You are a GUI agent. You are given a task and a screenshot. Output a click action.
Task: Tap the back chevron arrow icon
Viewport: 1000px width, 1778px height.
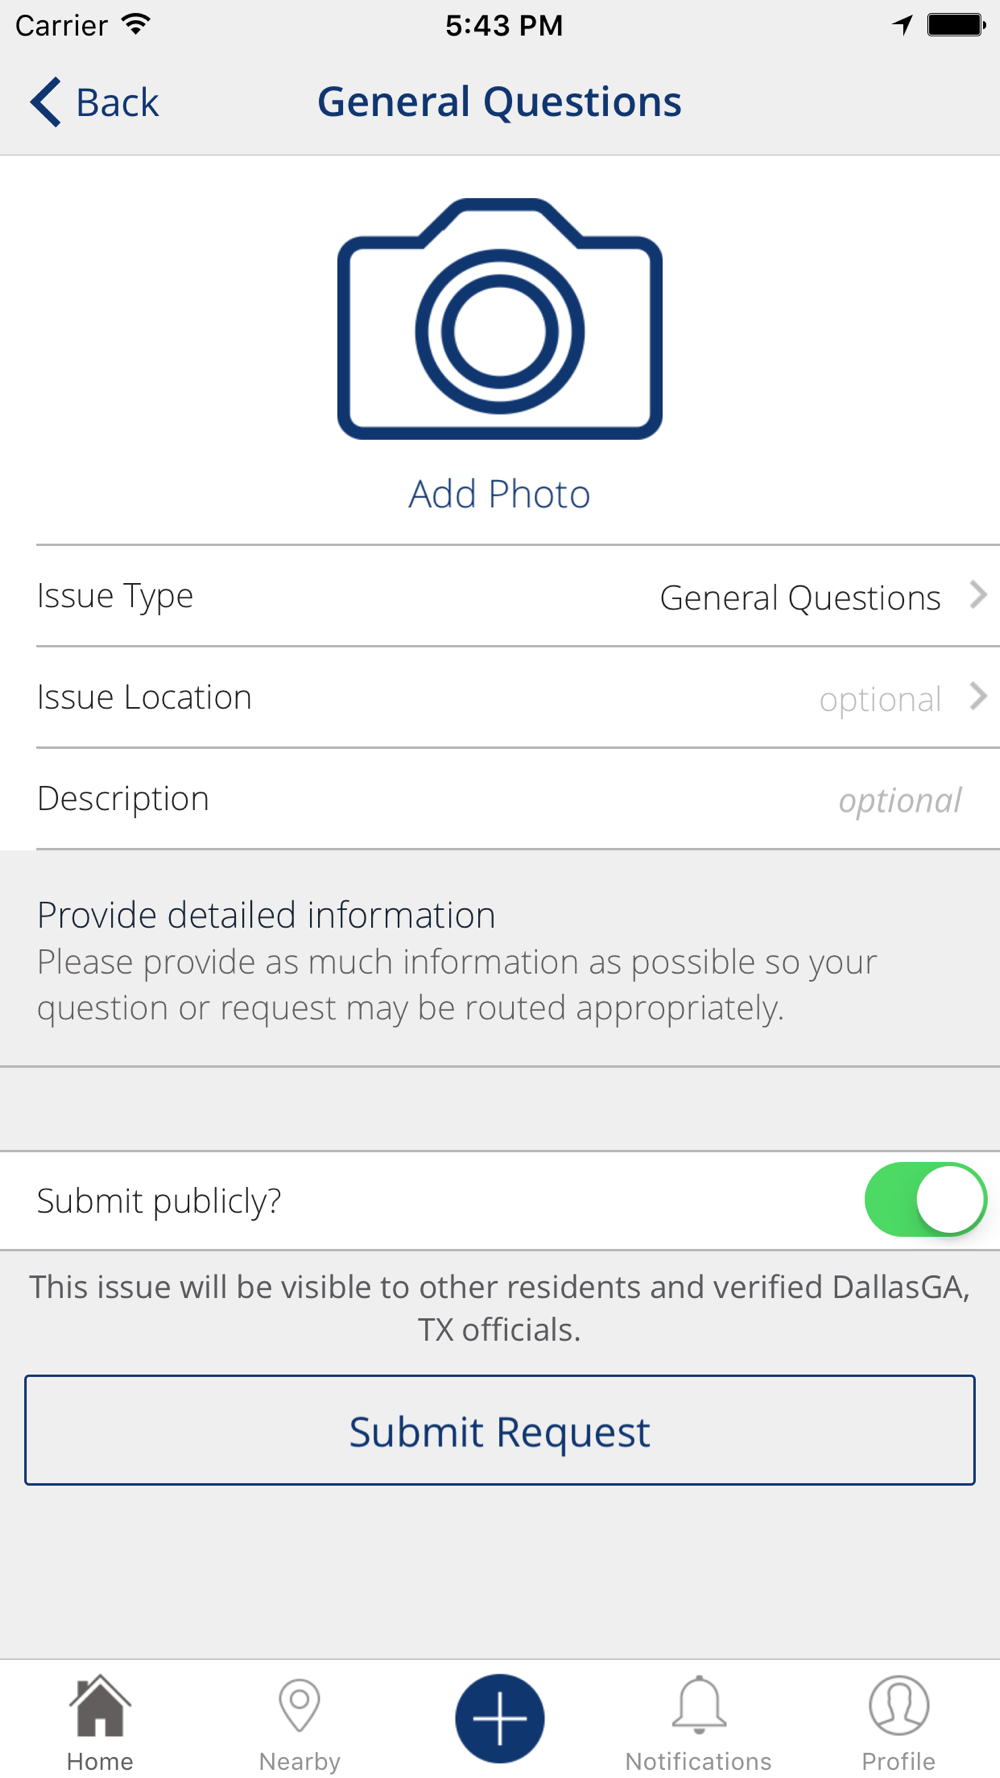46,102
